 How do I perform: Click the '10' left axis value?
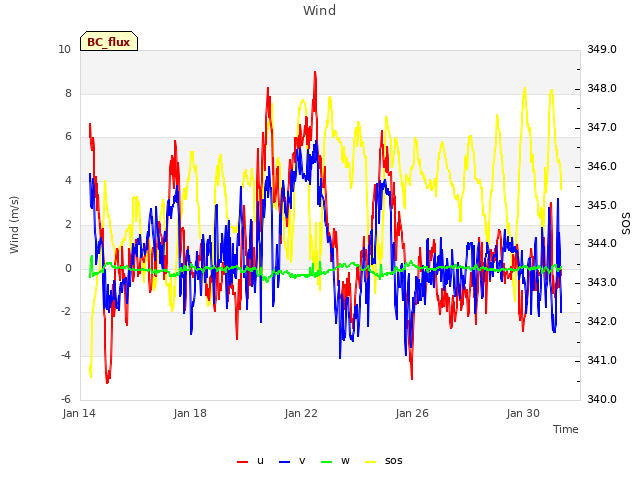tap(64, 49)
